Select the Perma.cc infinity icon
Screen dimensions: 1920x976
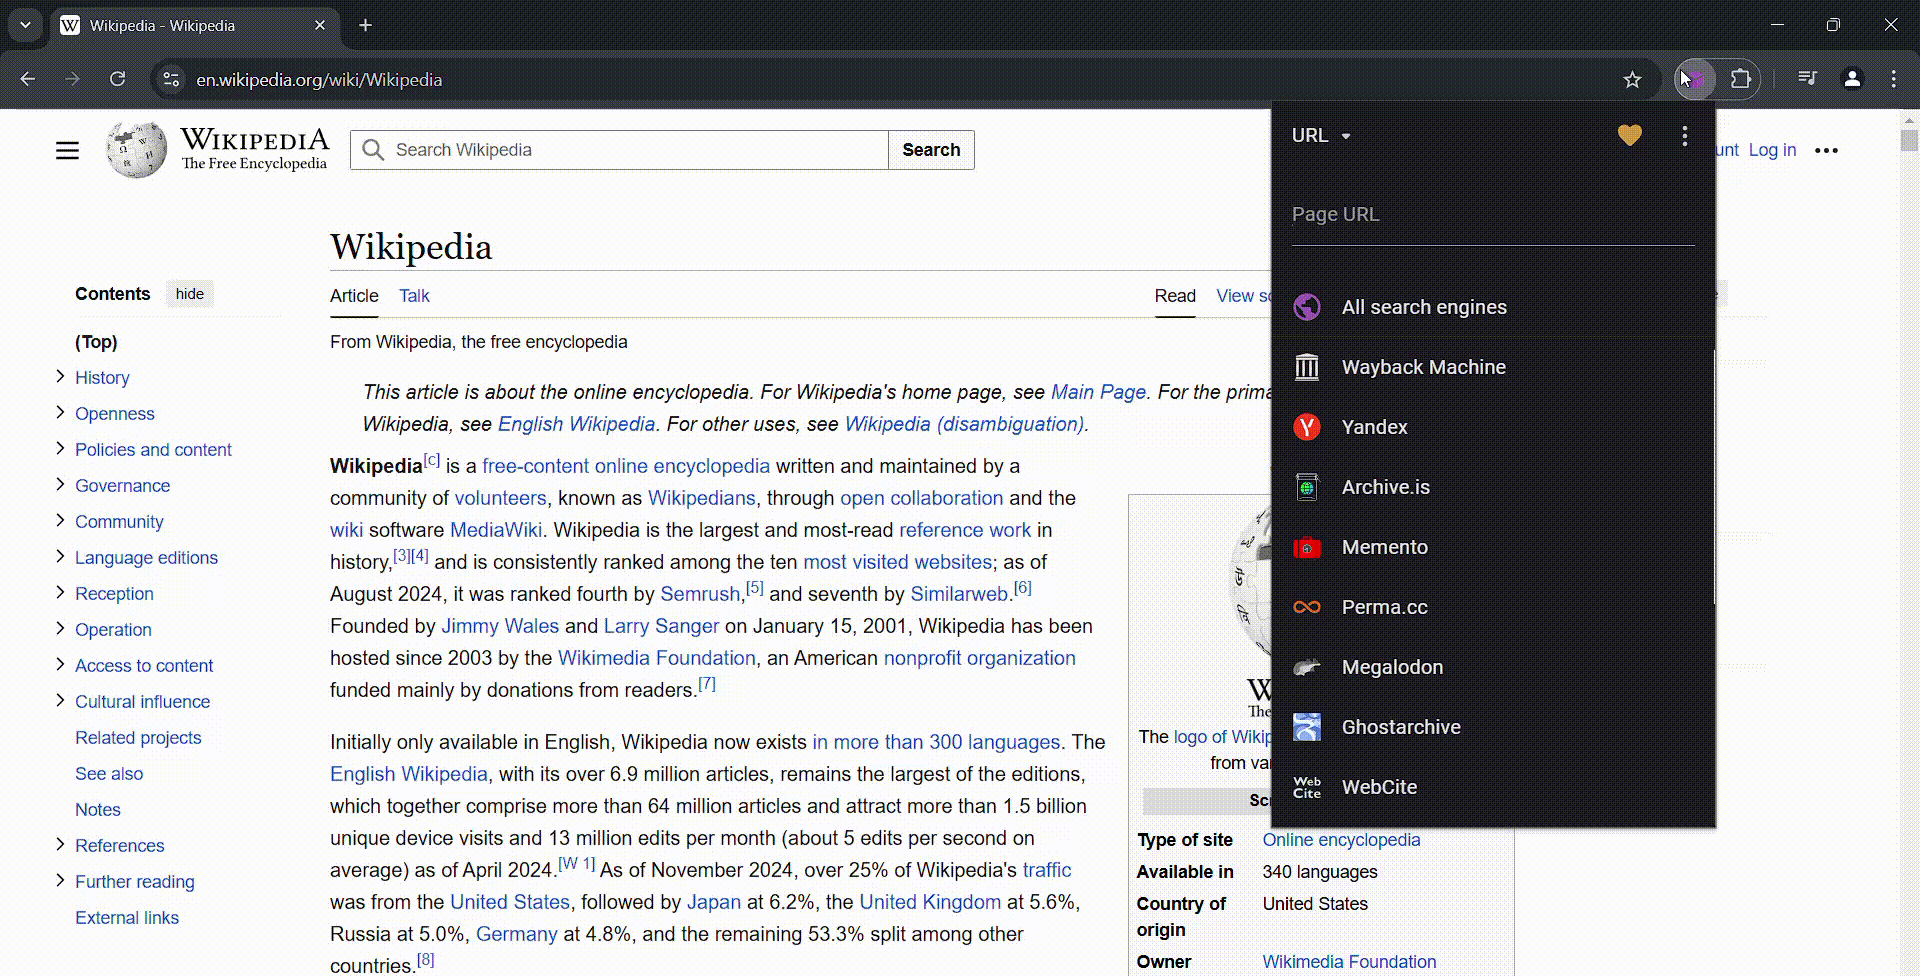coord(1307,607)
